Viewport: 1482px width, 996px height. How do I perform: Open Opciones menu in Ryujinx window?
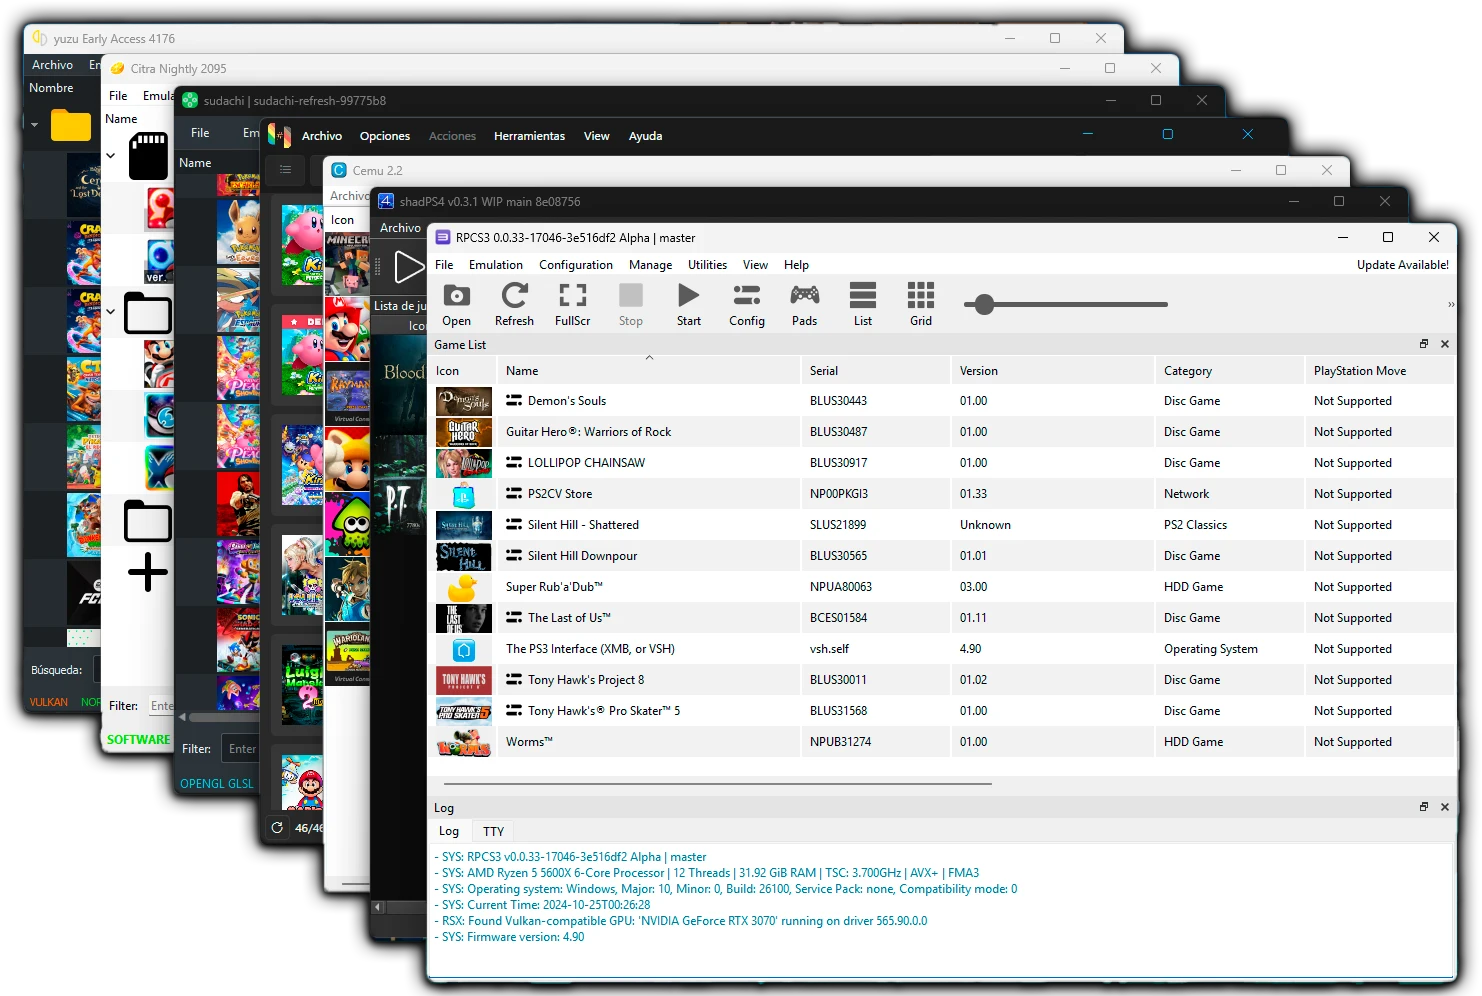[385, 136]
